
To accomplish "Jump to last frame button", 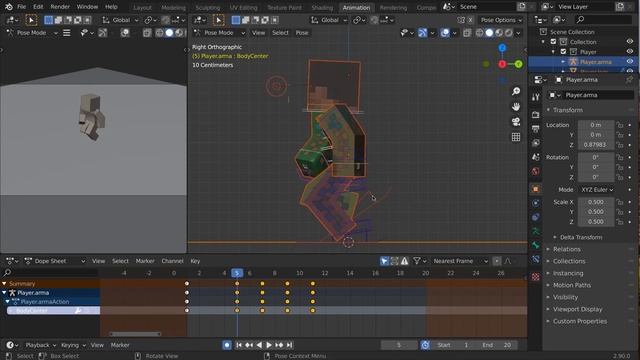I will pyautogui.click(x=289, y=345).
